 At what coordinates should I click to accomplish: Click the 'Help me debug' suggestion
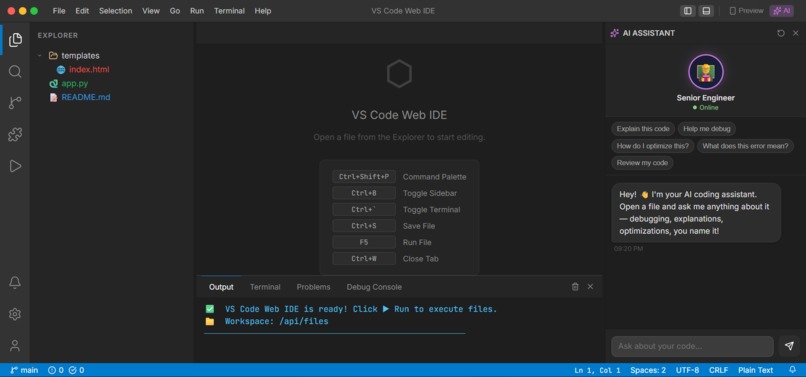tap(707, 129)
